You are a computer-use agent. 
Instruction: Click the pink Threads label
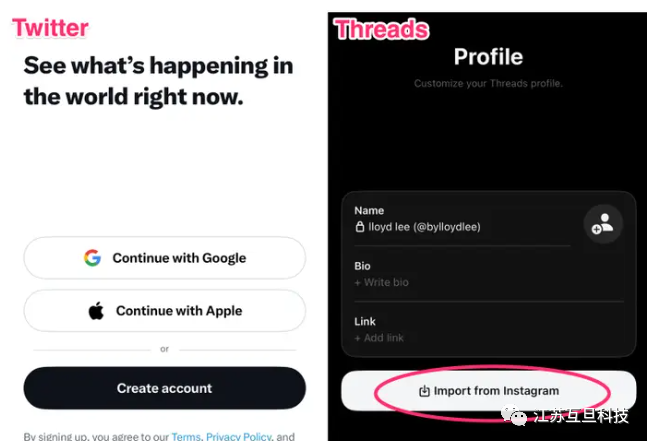382,29
